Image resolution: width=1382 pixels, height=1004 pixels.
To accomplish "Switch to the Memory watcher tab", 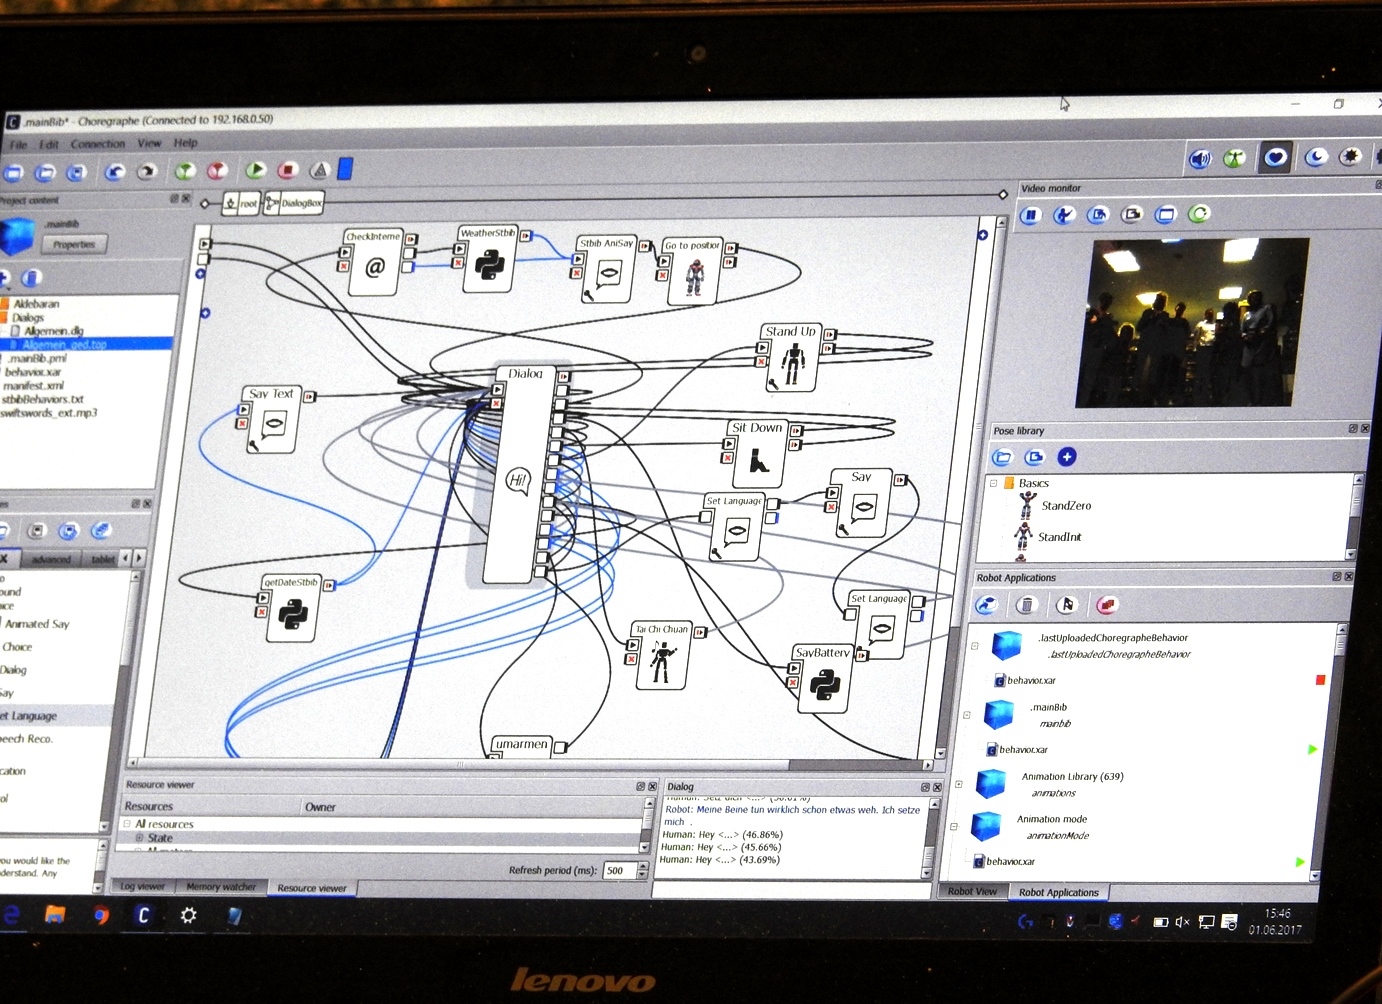I will click(221, 887).
